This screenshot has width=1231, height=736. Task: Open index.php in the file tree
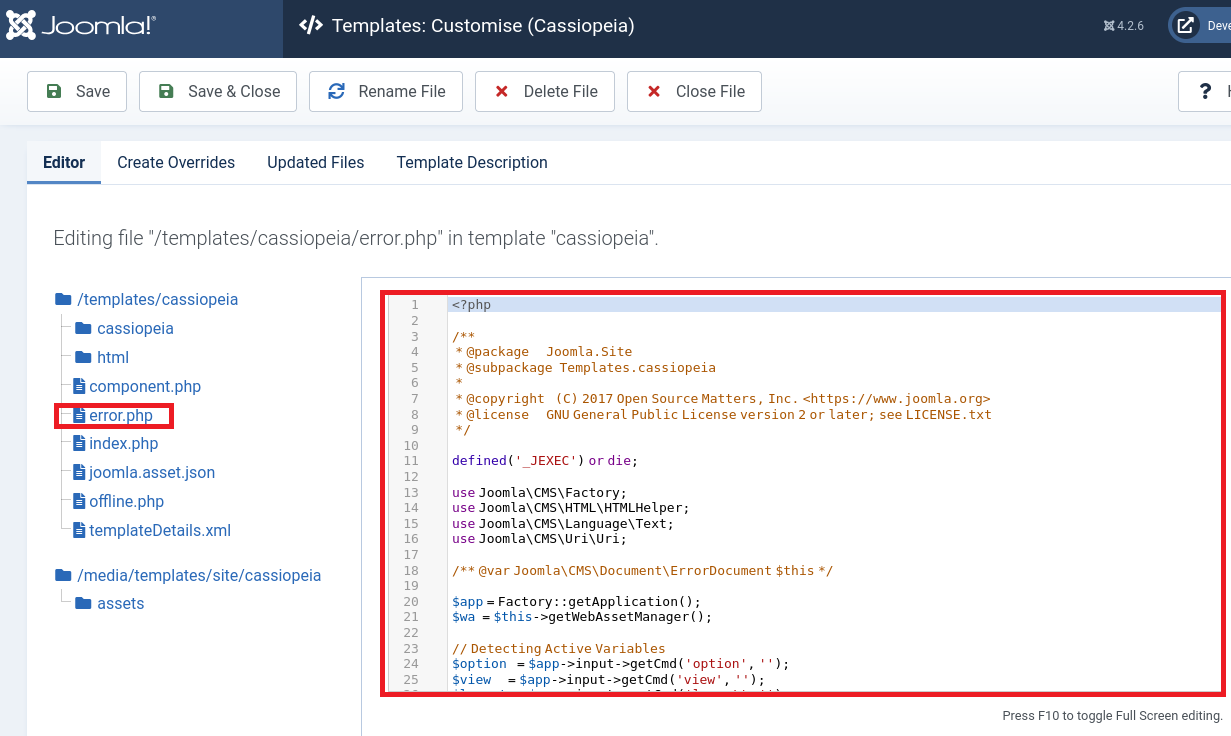point(123,443)
